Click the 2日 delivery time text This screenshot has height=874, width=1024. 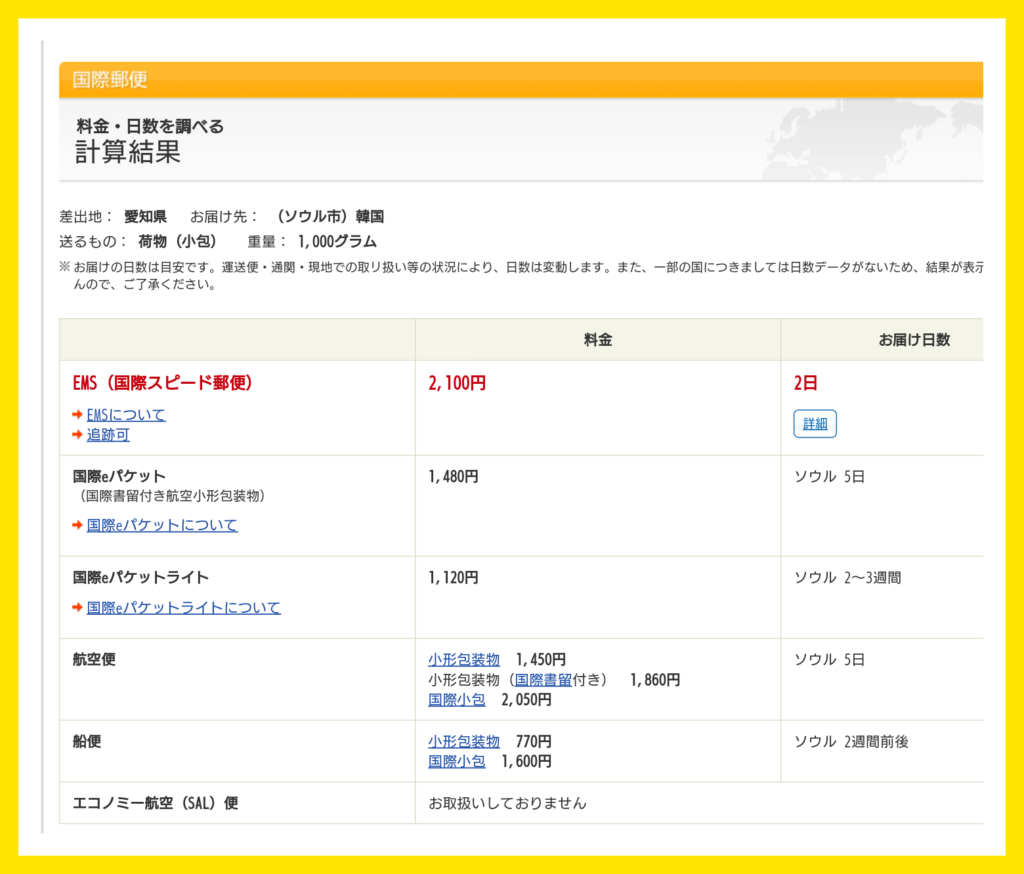805,383
